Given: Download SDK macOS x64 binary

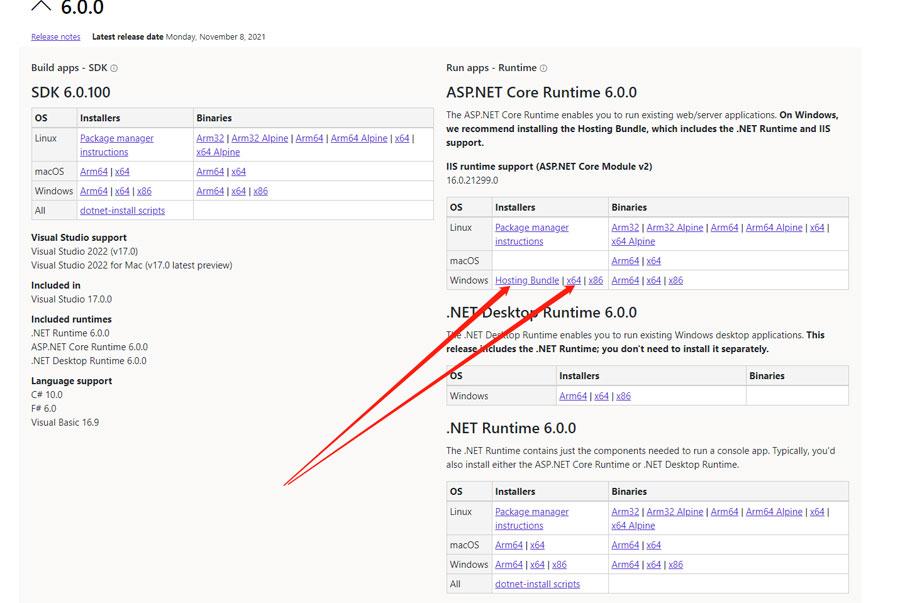Looking at the screenshot, I should [x=239, y=172].
